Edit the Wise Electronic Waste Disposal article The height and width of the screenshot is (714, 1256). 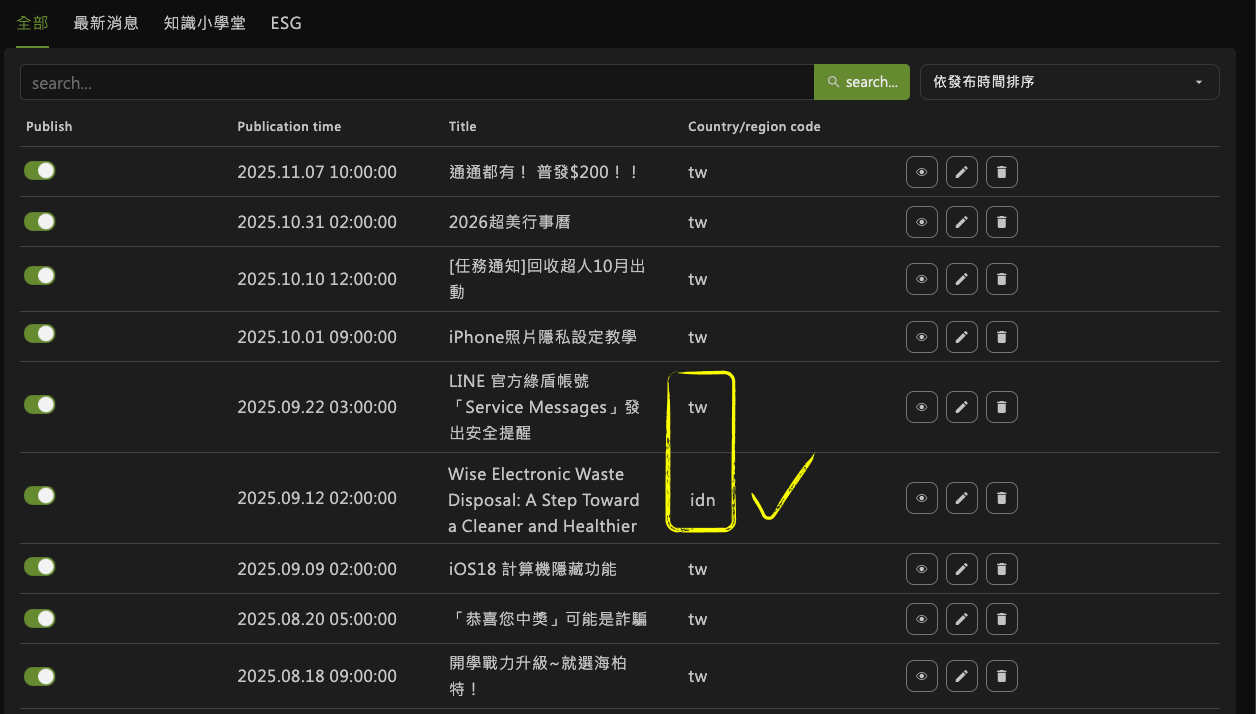962,498
